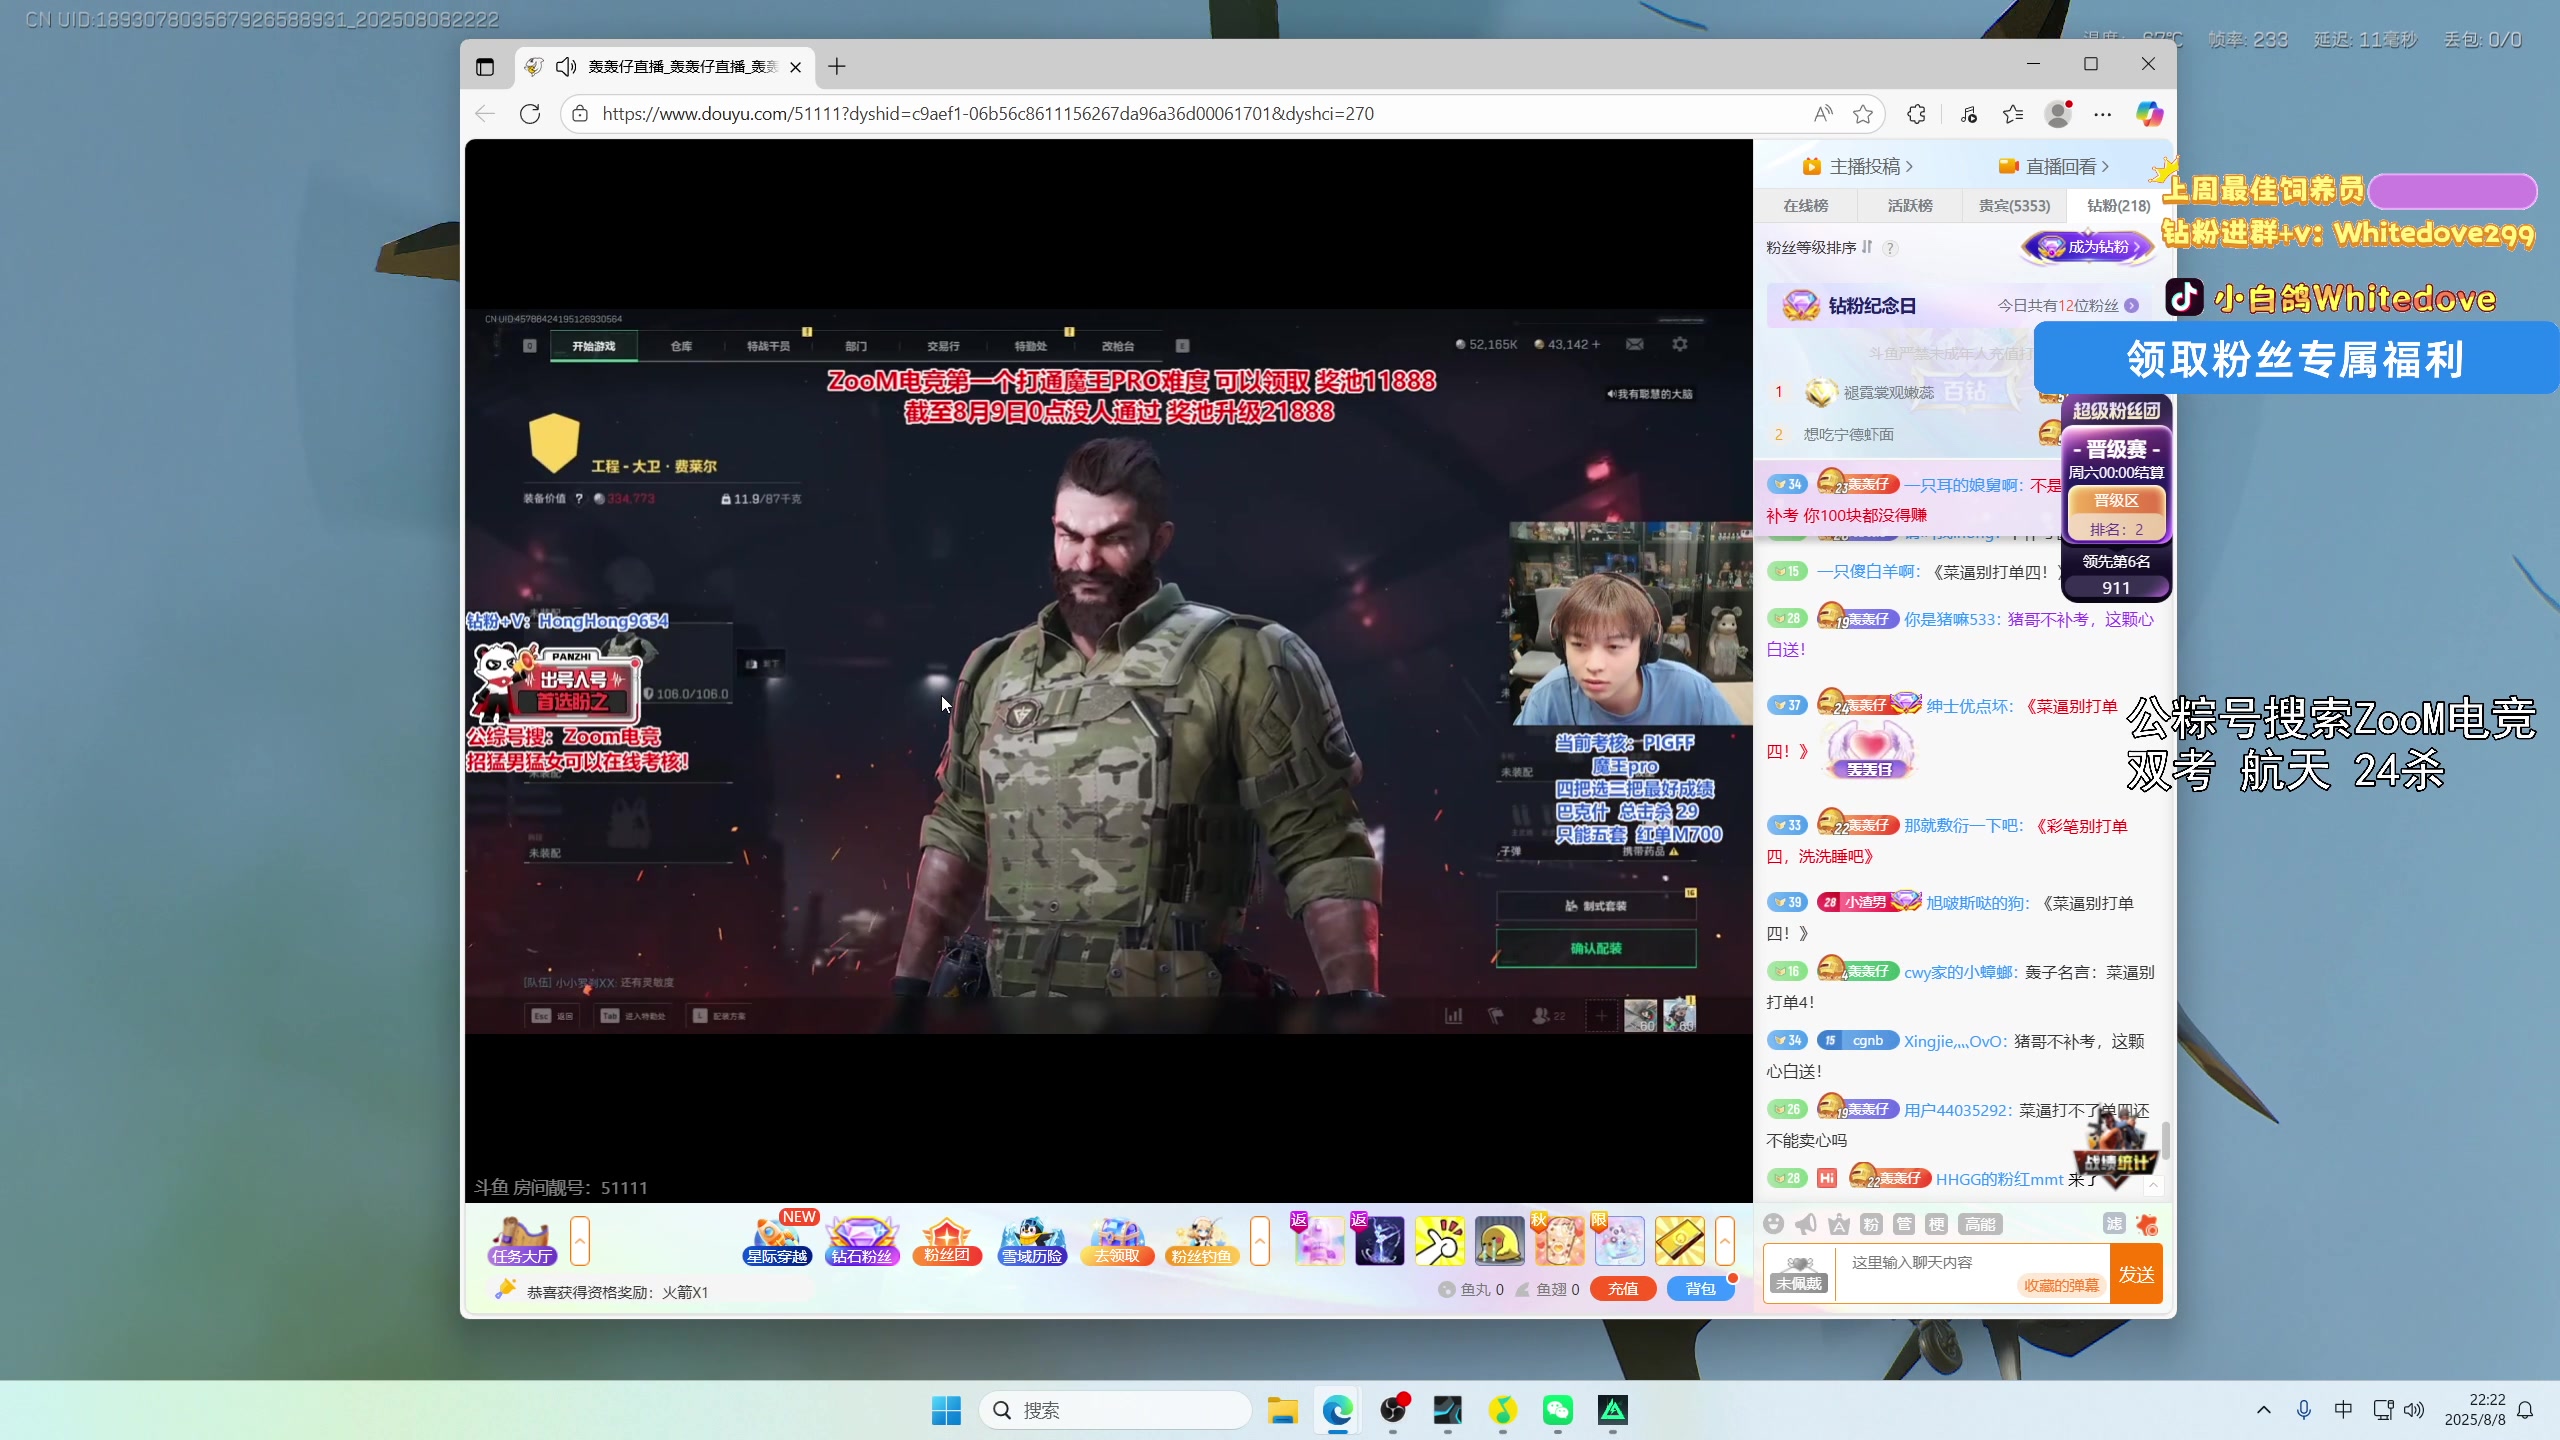The width and height of the screenshot is (2560, 1440).
Task: Click the help question mark beside 粉丝等级排序
Action: click(1890, 248)
